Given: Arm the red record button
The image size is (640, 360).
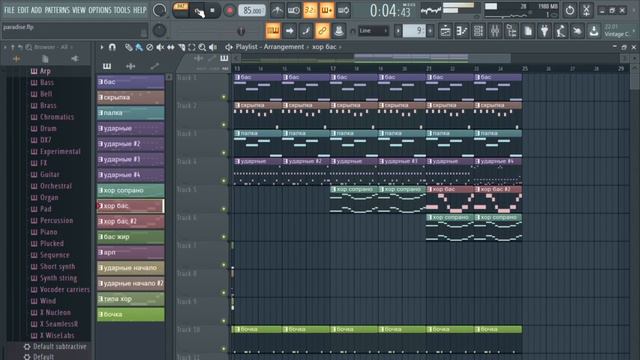Looking at the screenshot, I should (x=229, y=11).
